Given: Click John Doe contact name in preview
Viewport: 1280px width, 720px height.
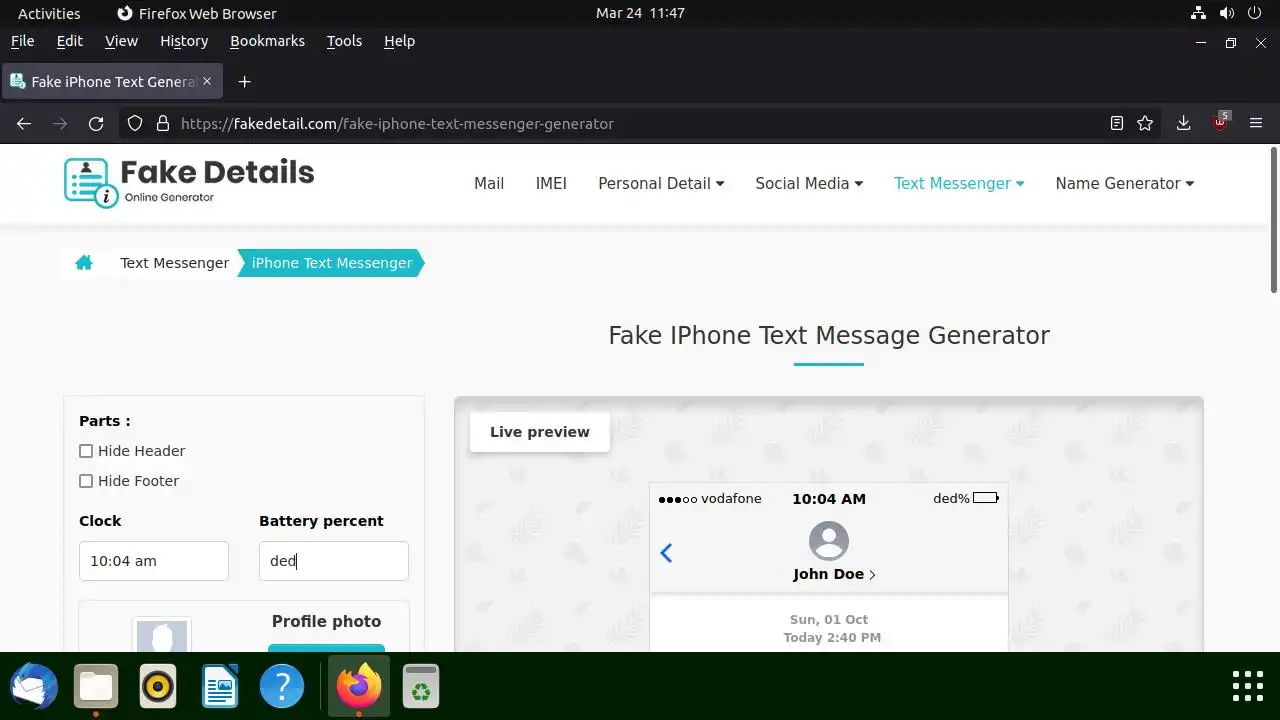Looking at the screenshot, I should coord(828,574).
